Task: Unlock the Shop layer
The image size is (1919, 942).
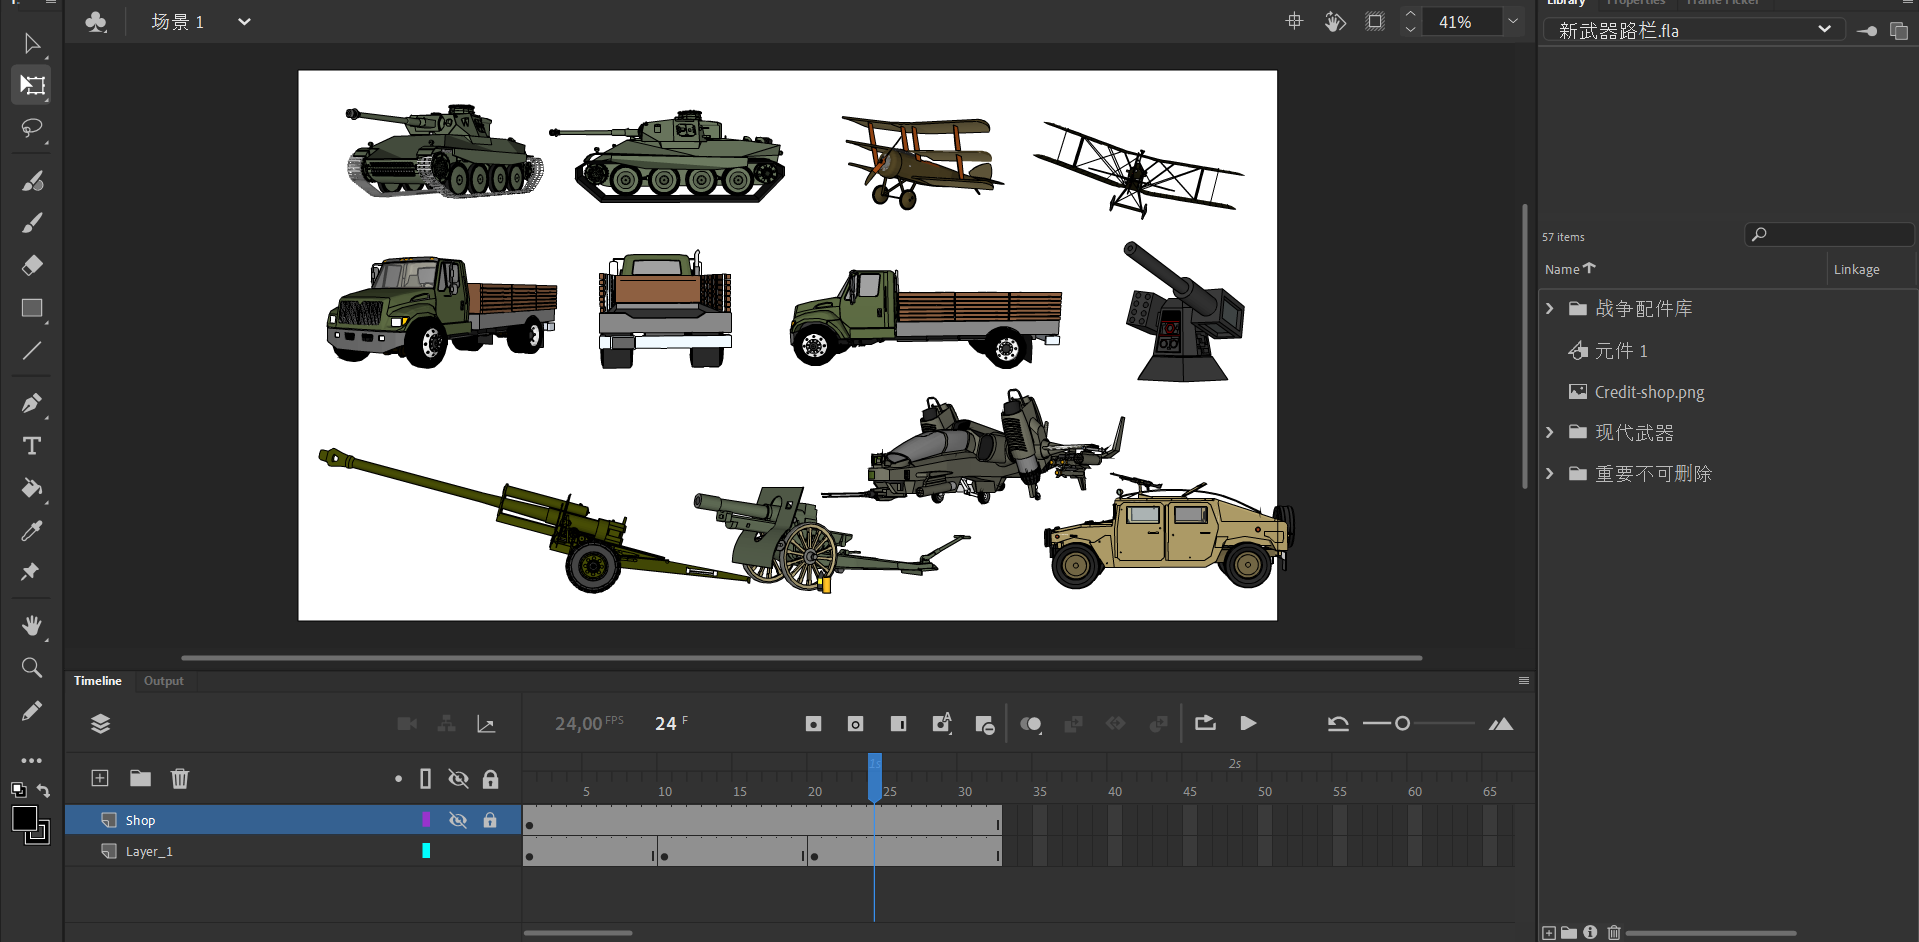Action: click(490, 820)
